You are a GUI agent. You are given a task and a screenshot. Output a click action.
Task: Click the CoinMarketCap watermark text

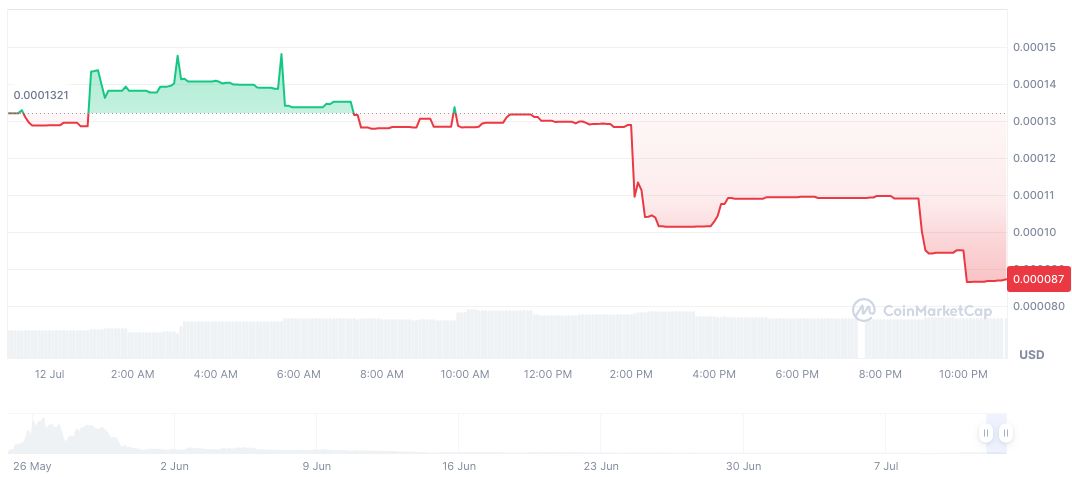point(937,311)
